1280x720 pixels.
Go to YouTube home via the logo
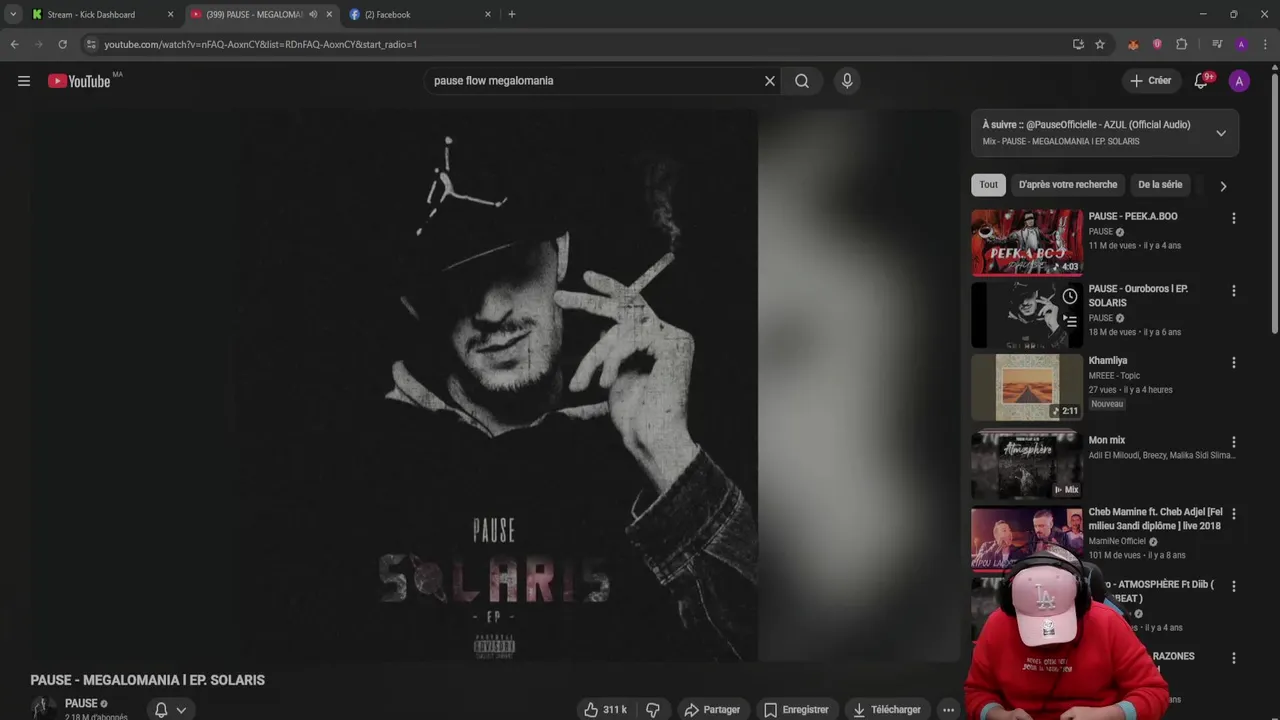[x=79, y=81]
